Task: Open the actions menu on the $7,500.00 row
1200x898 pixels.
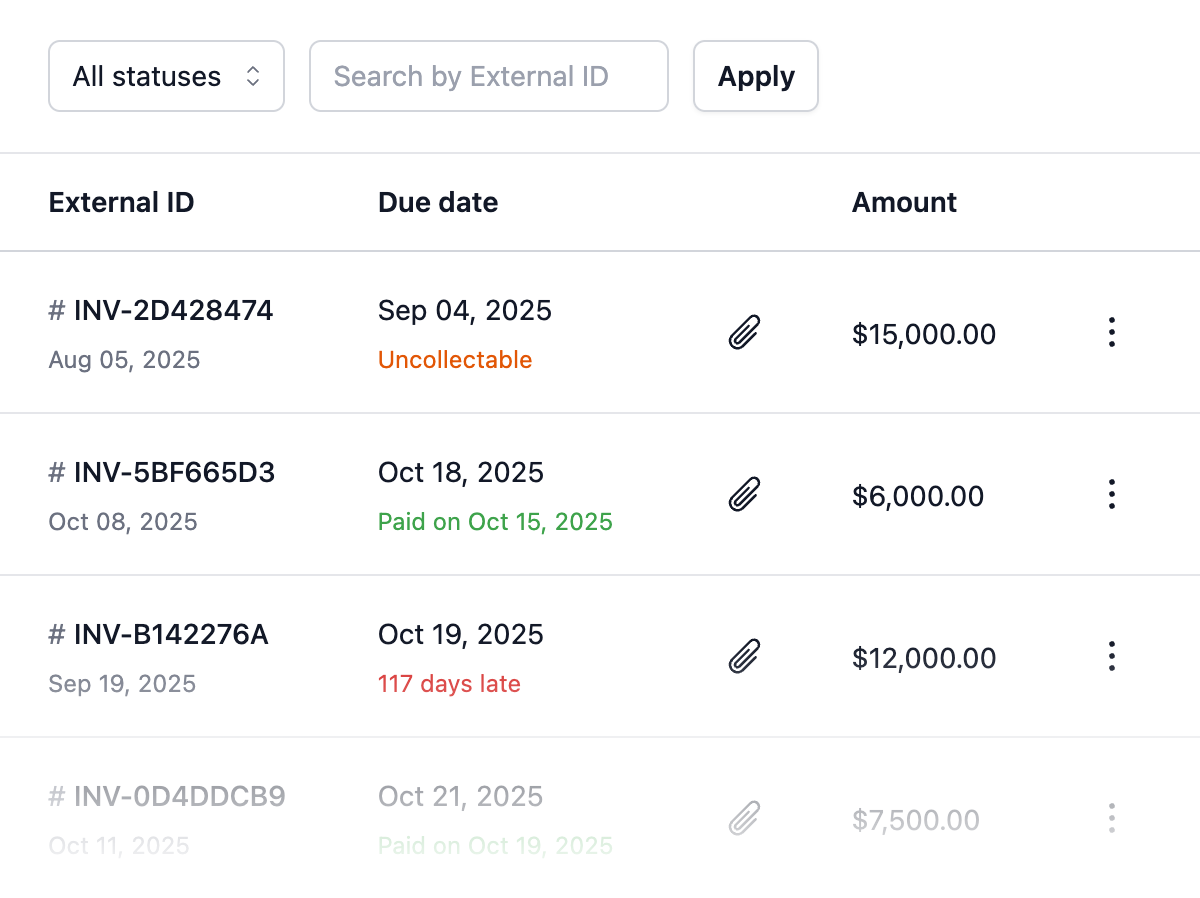Action: coord(1111,818)
